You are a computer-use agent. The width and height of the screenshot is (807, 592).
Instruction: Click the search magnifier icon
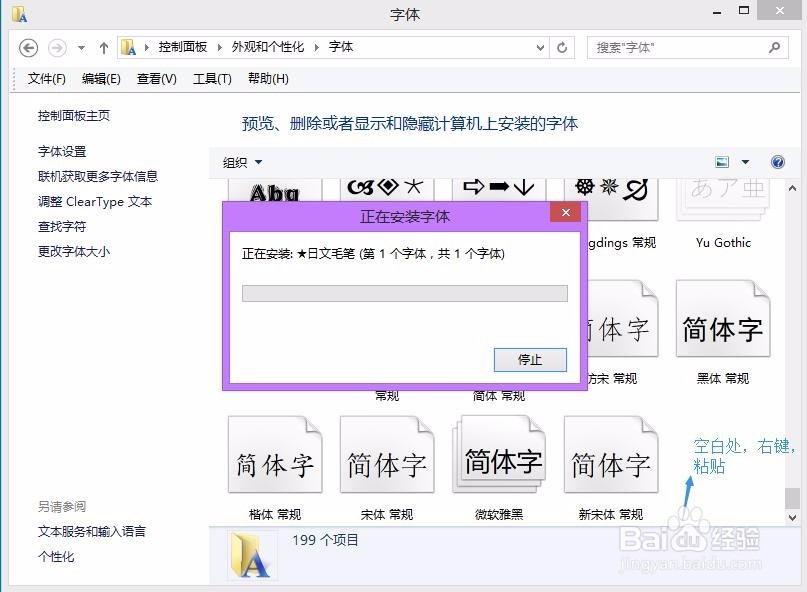pyautogui.click(x=775, y=47)
